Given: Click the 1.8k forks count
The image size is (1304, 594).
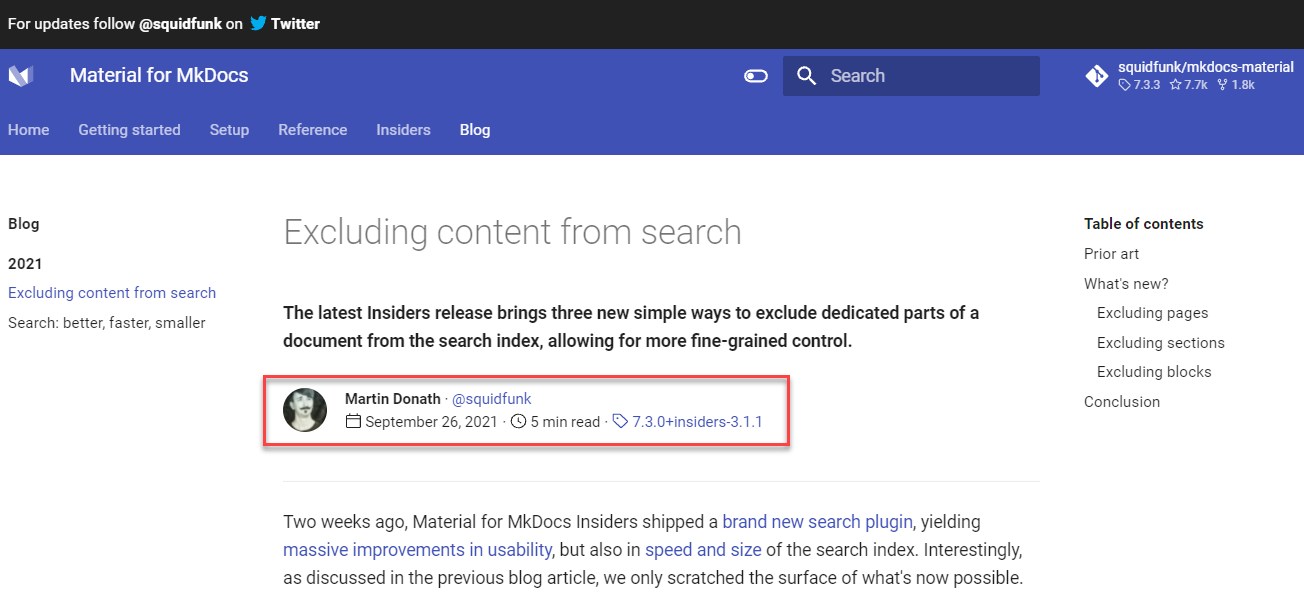Looking at the screenshot, I should pyautogui.click(x=1243, y=85).
